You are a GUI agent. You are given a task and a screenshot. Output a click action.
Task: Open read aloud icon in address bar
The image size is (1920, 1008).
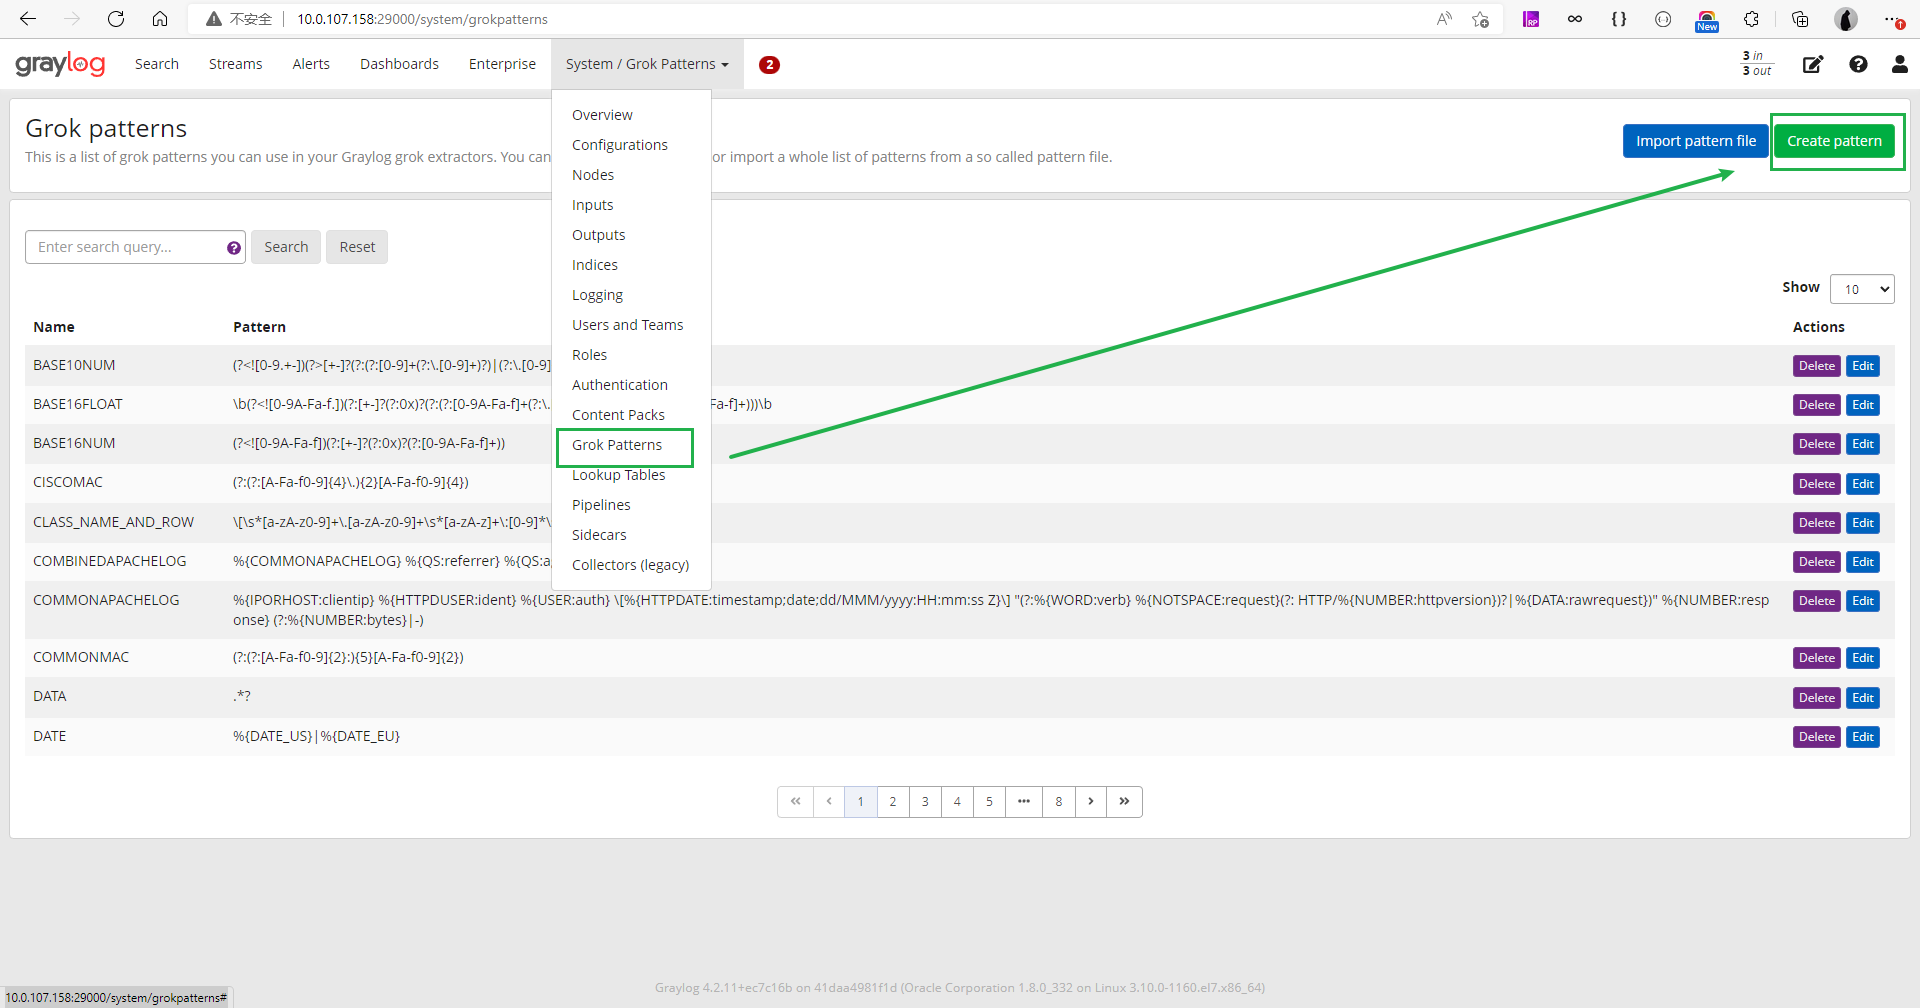pos(1444,19)
